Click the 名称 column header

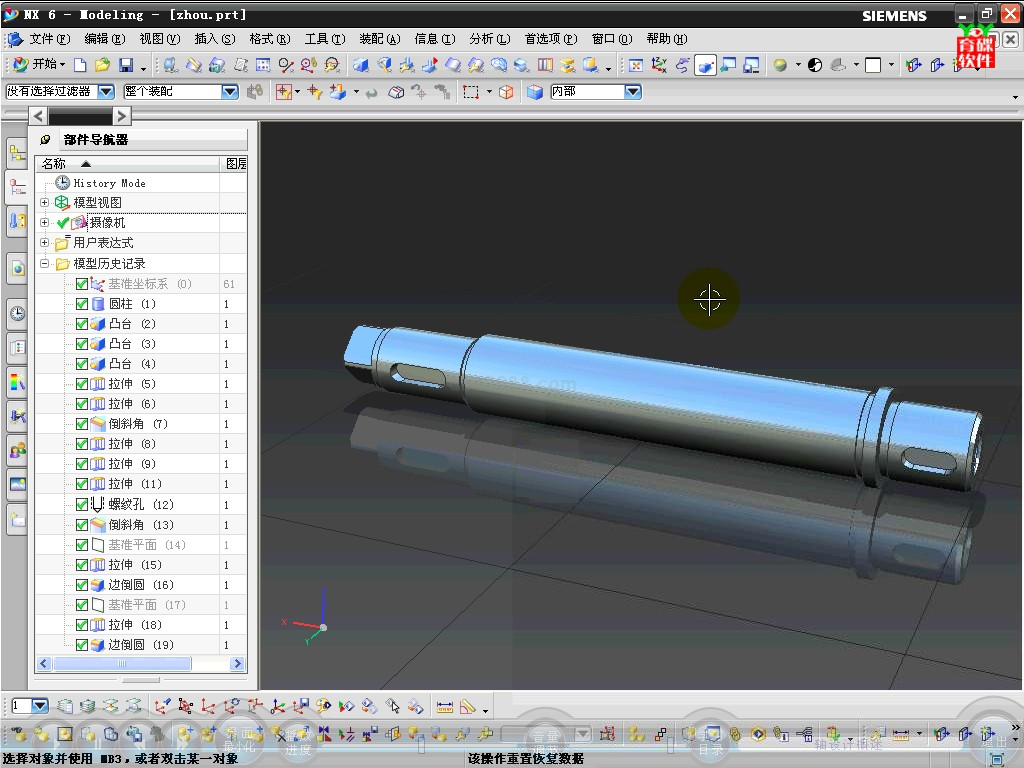(54, 164)
